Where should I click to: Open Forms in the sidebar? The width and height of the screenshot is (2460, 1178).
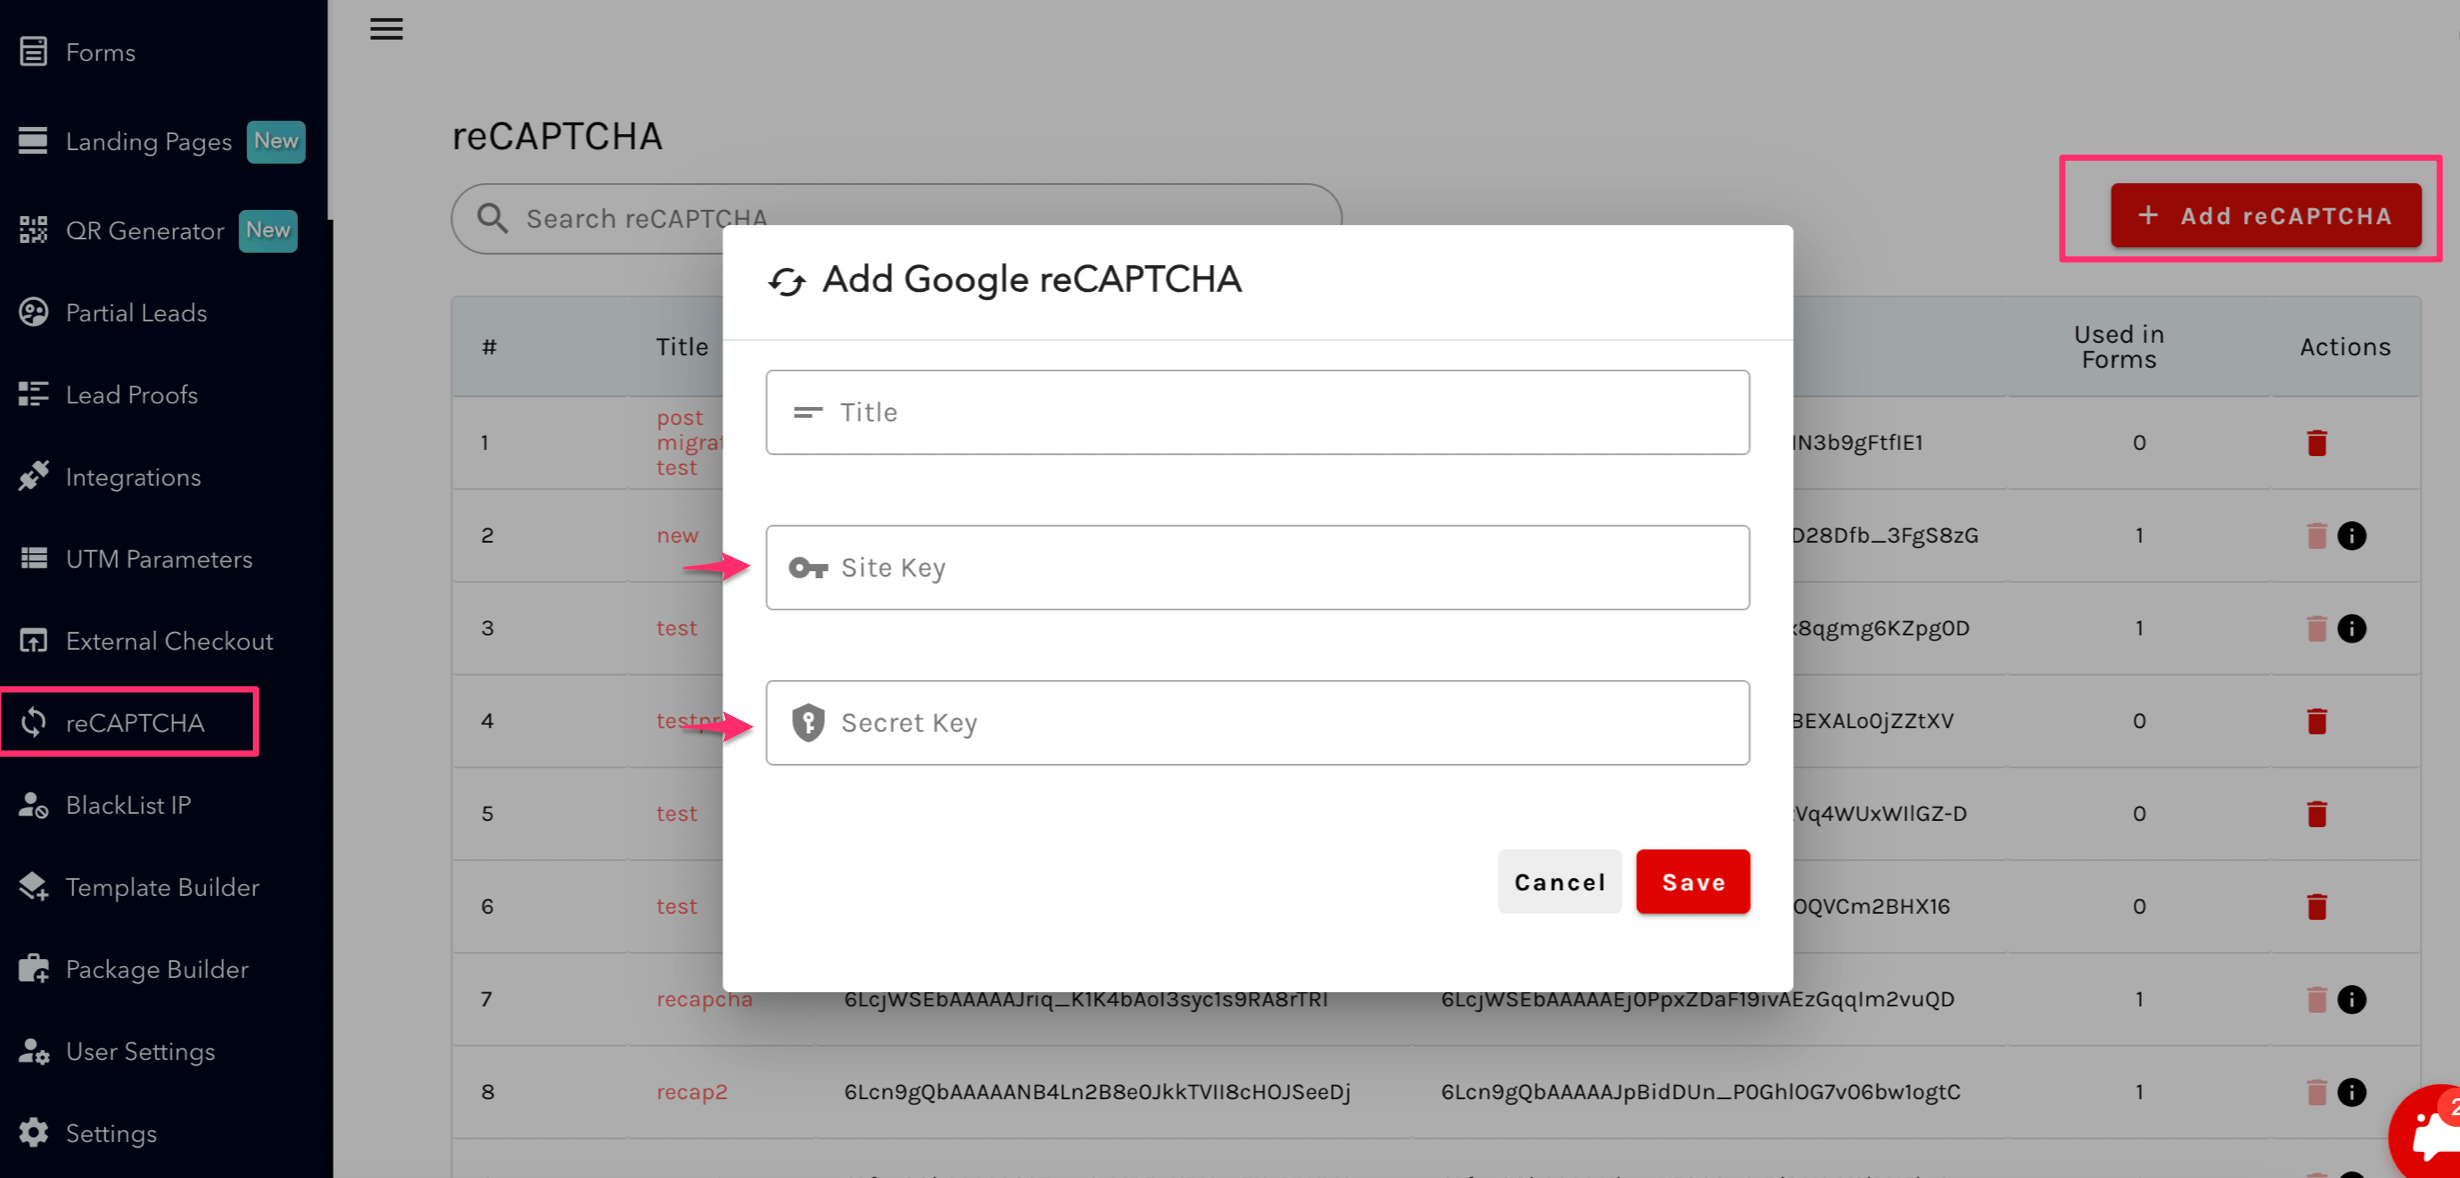tap(100, 52)
